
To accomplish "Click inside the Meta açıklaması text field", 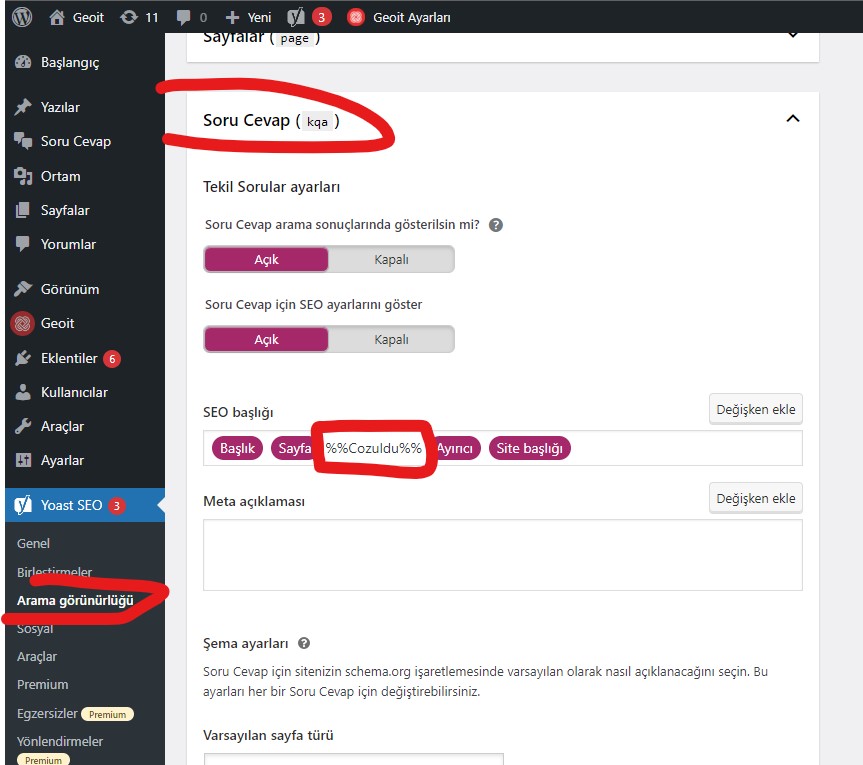I will (x=502, y=555).
